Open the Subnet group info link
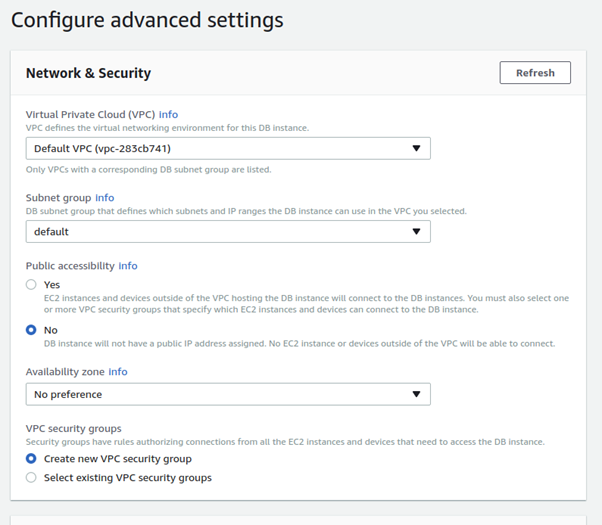602x525 pixels. [x=104, y=198]
